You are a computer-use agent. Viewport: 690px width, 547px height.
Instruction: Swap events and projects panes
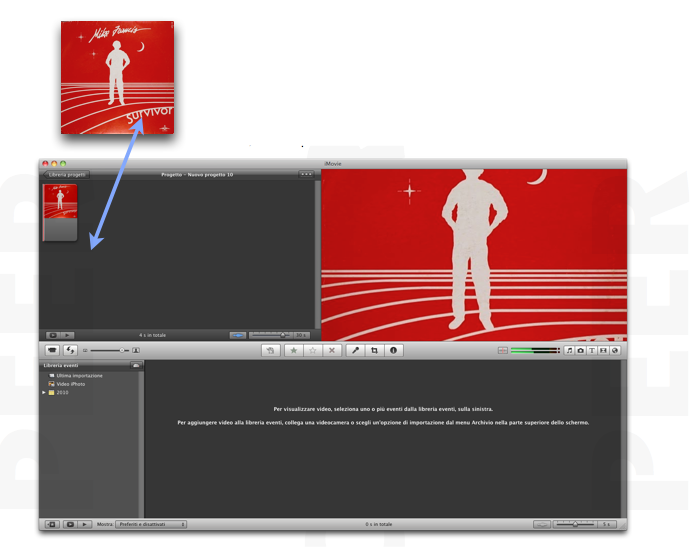[x=70, y=350]
